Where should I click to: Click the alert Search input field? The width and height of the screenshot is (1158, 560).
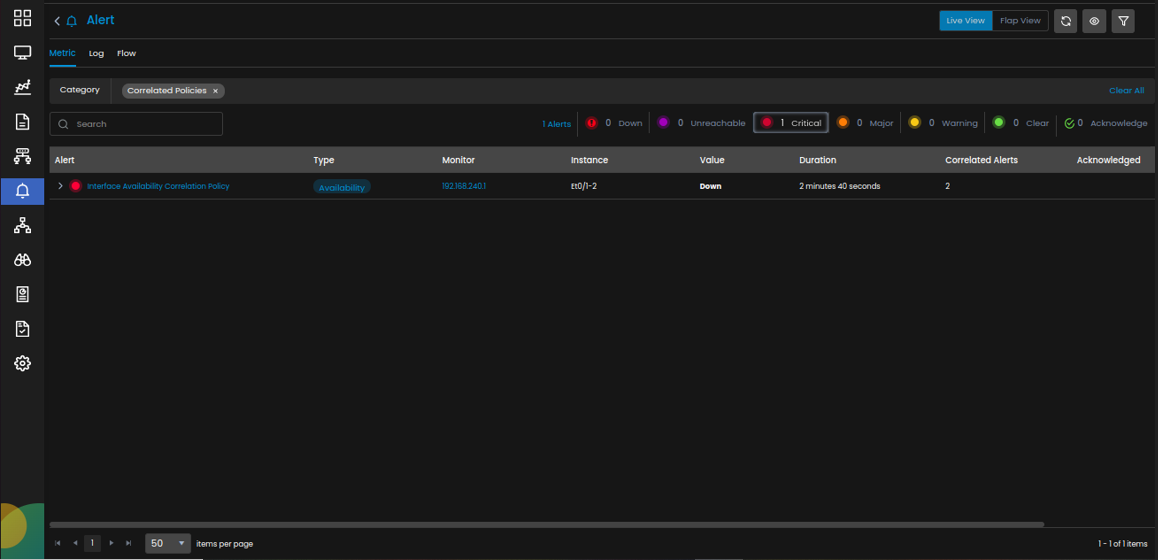pyautogui.click(x=137, y=124)
